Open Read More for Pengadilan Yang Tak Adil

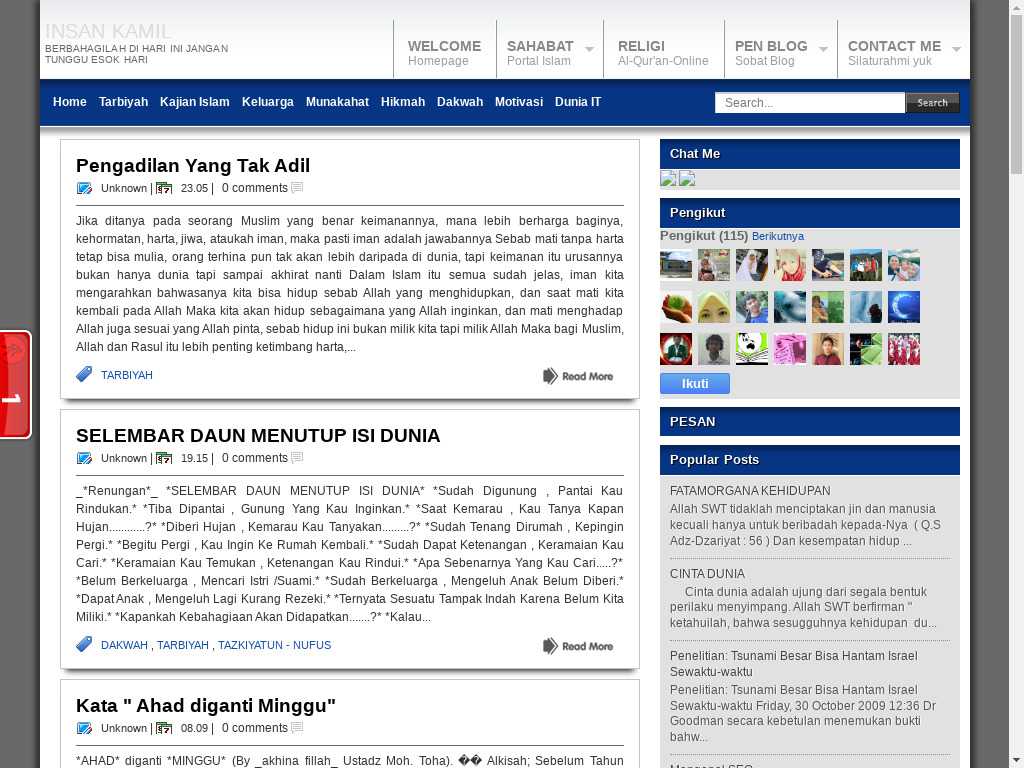578,376
